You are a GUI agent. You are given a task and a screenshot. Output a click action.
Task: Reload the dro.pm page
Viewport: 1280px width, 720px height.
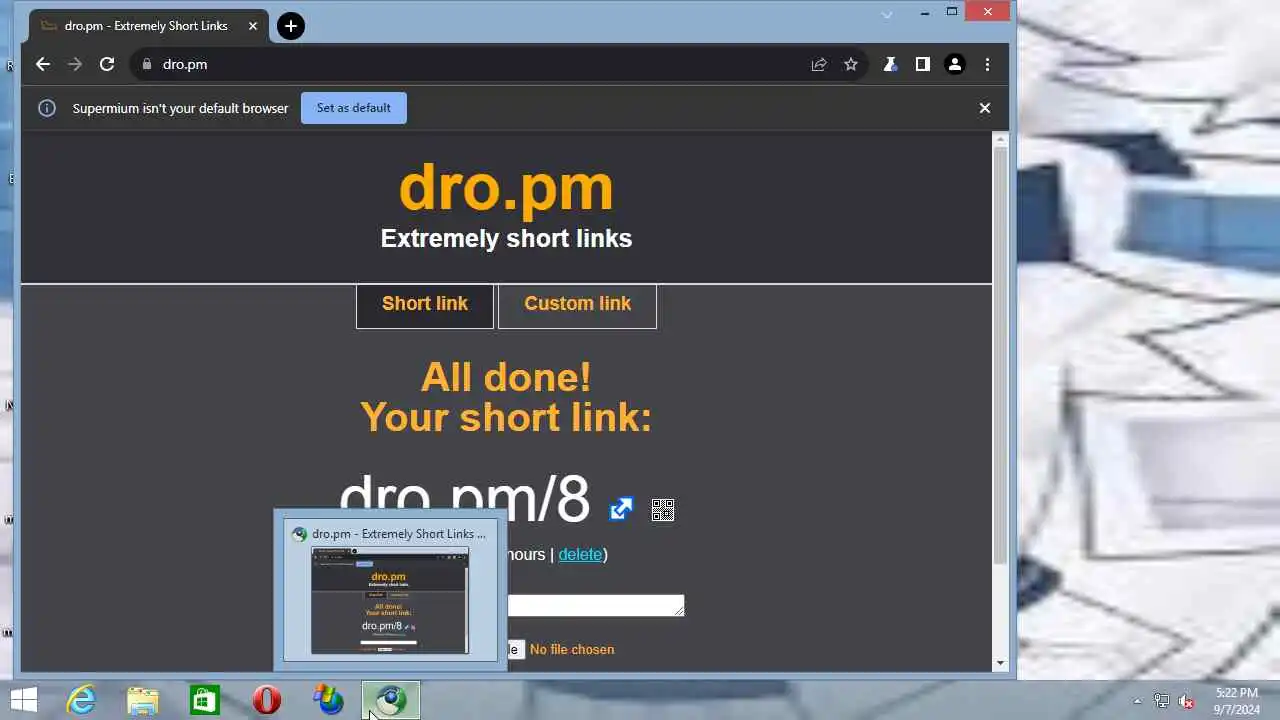(x=107, y=64)
